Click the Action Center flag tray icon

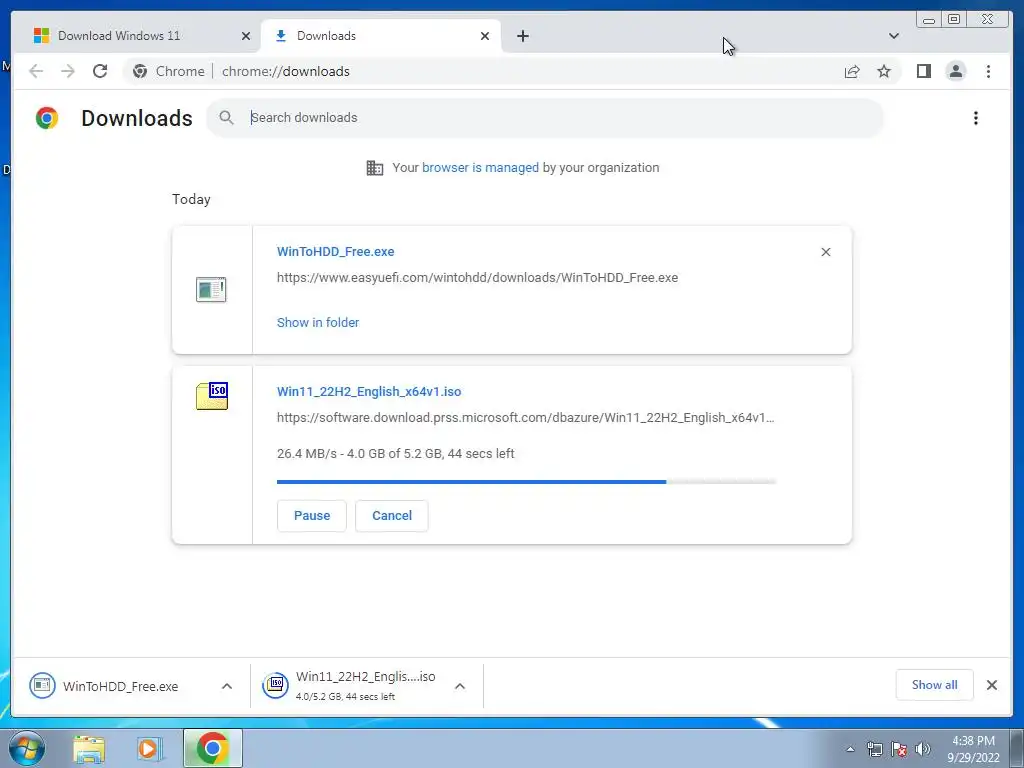coord(899,749)
